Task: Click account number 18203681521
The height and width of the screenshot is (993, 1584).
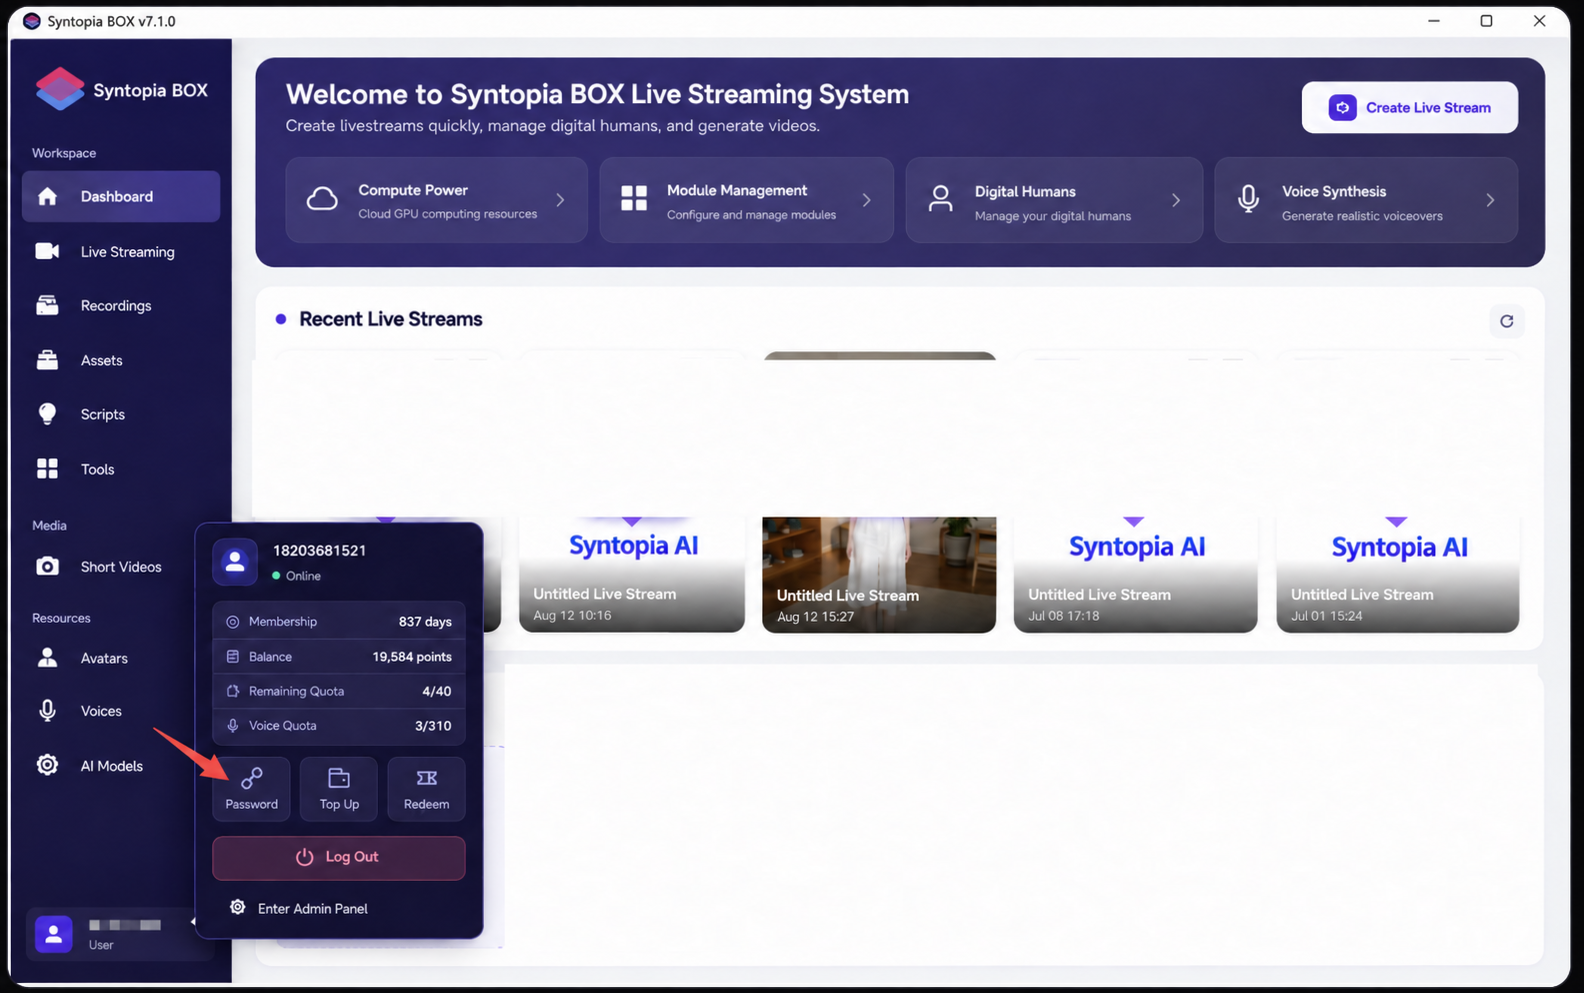Action: tap(319, 550)
